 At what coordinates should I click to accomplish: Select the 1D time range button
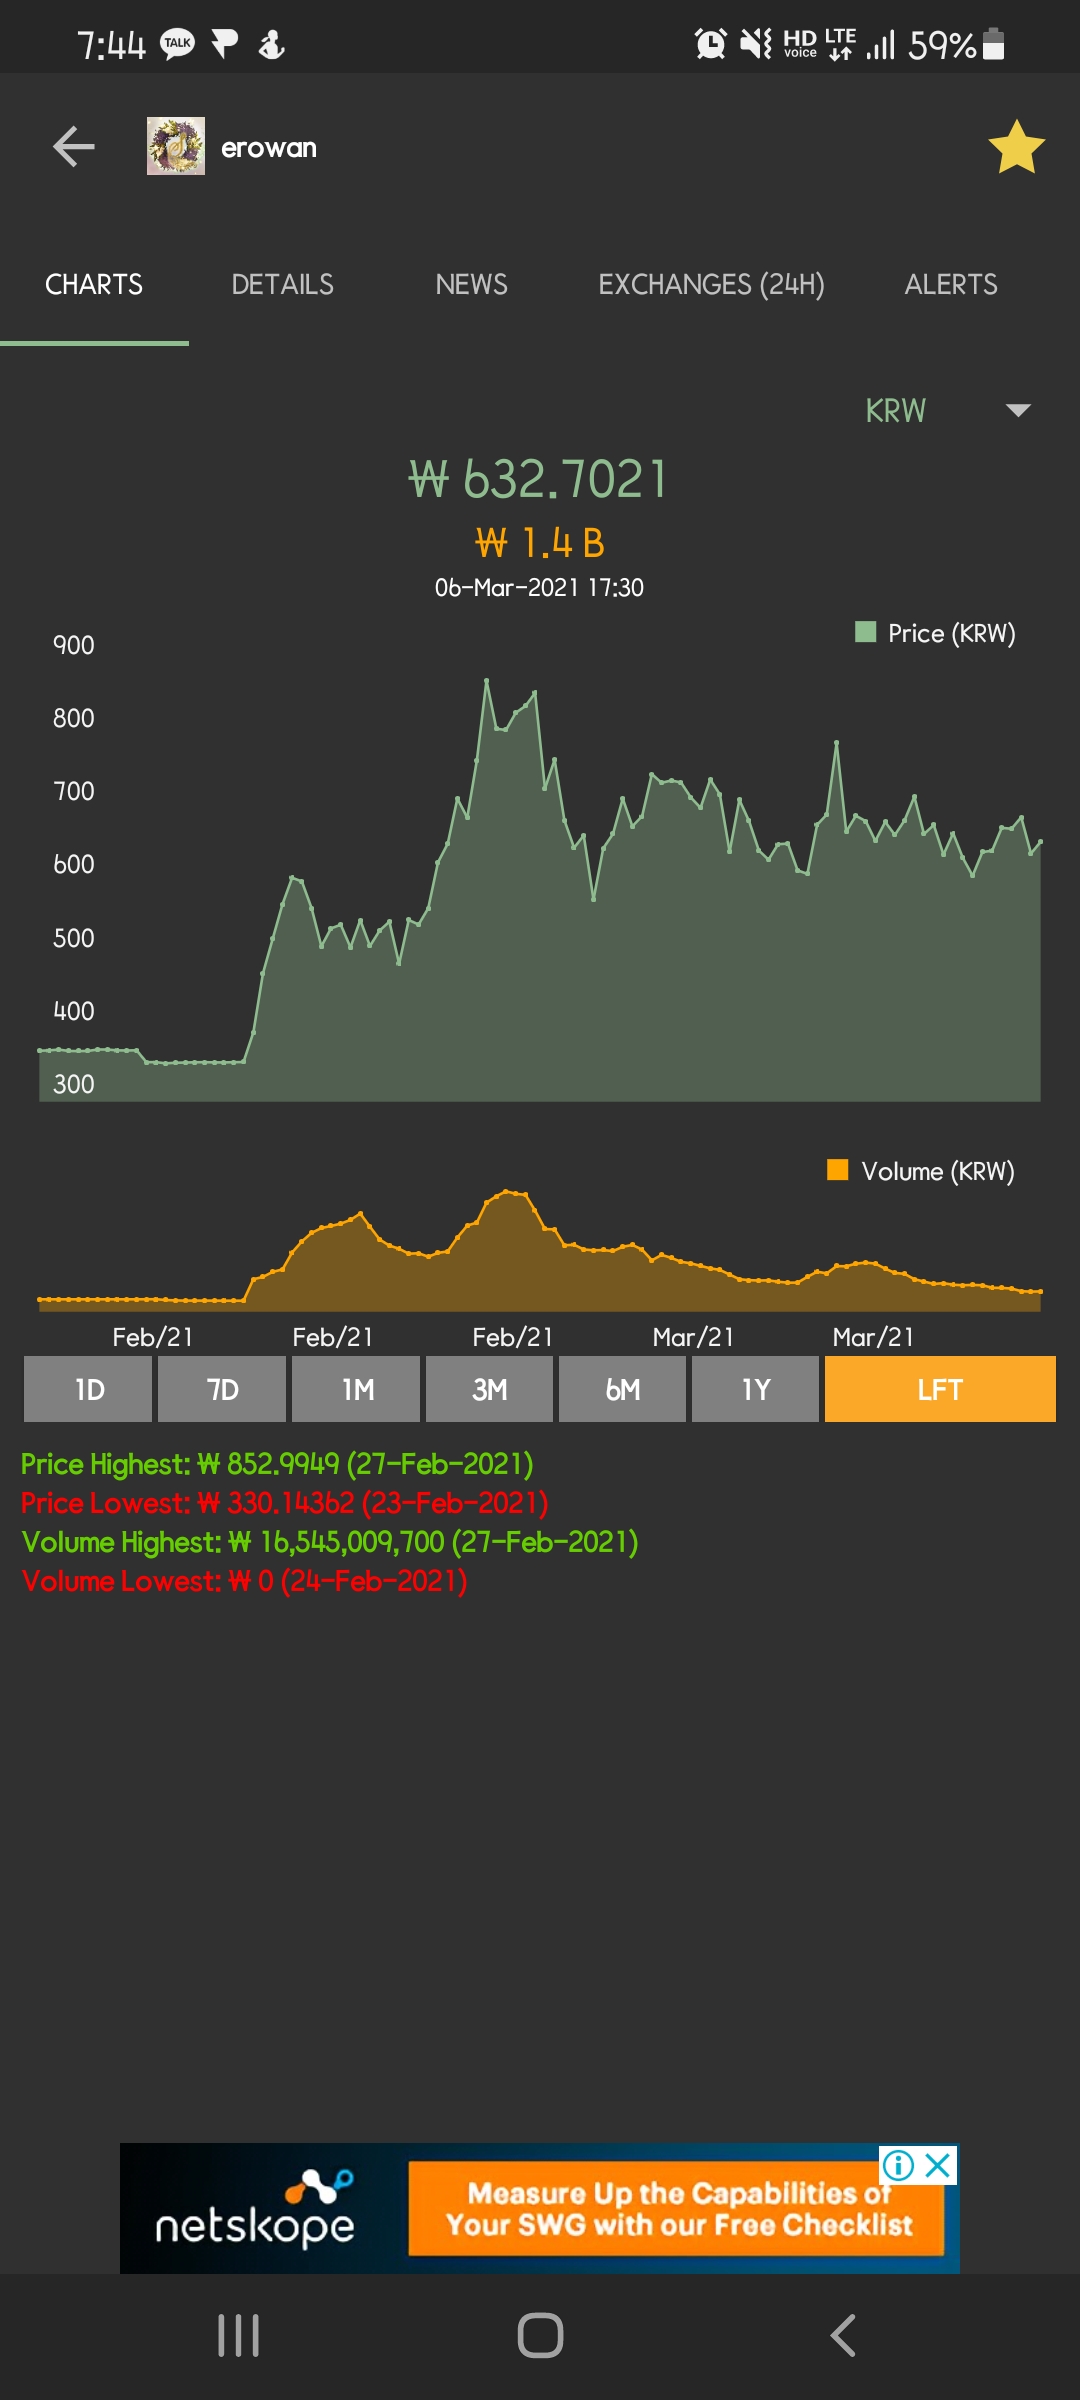88,1389
